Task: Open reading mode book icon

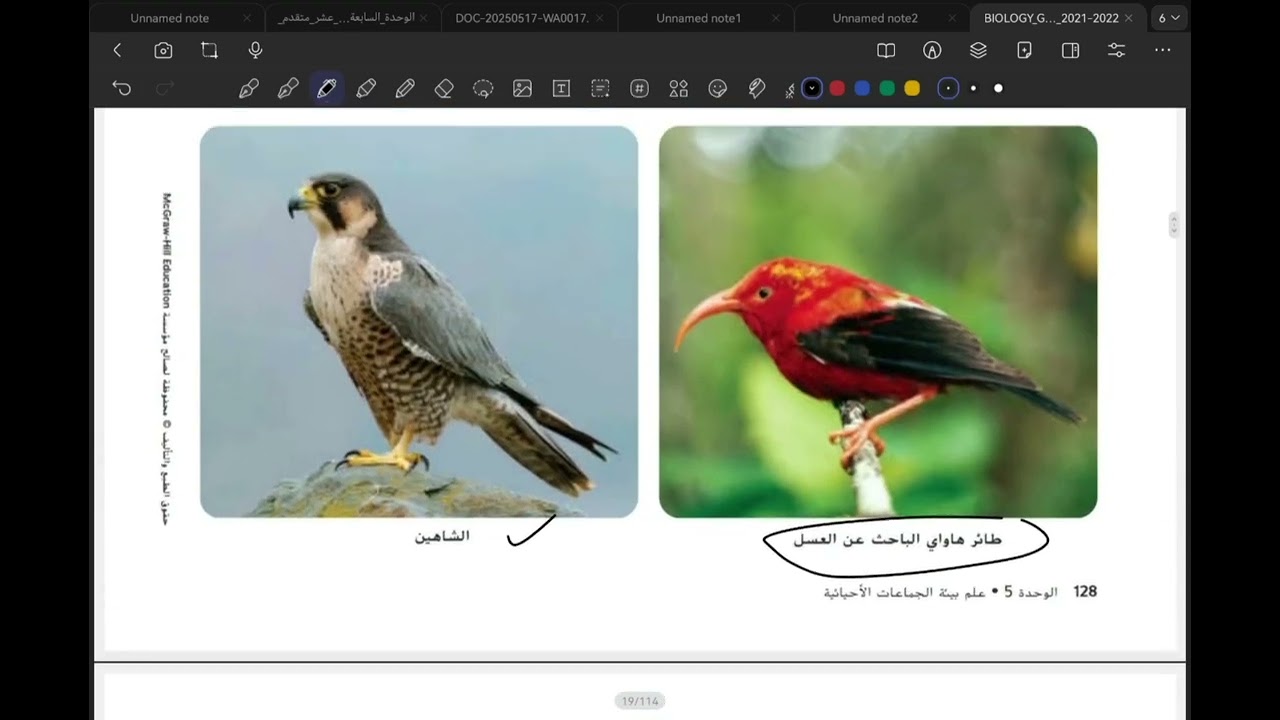Action: 886,50
